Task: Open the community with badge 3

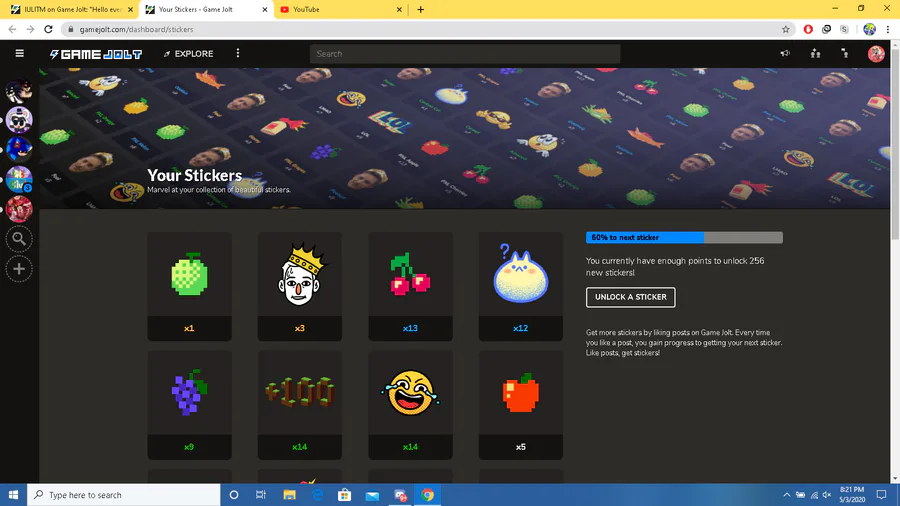Action: click(19, 180)
